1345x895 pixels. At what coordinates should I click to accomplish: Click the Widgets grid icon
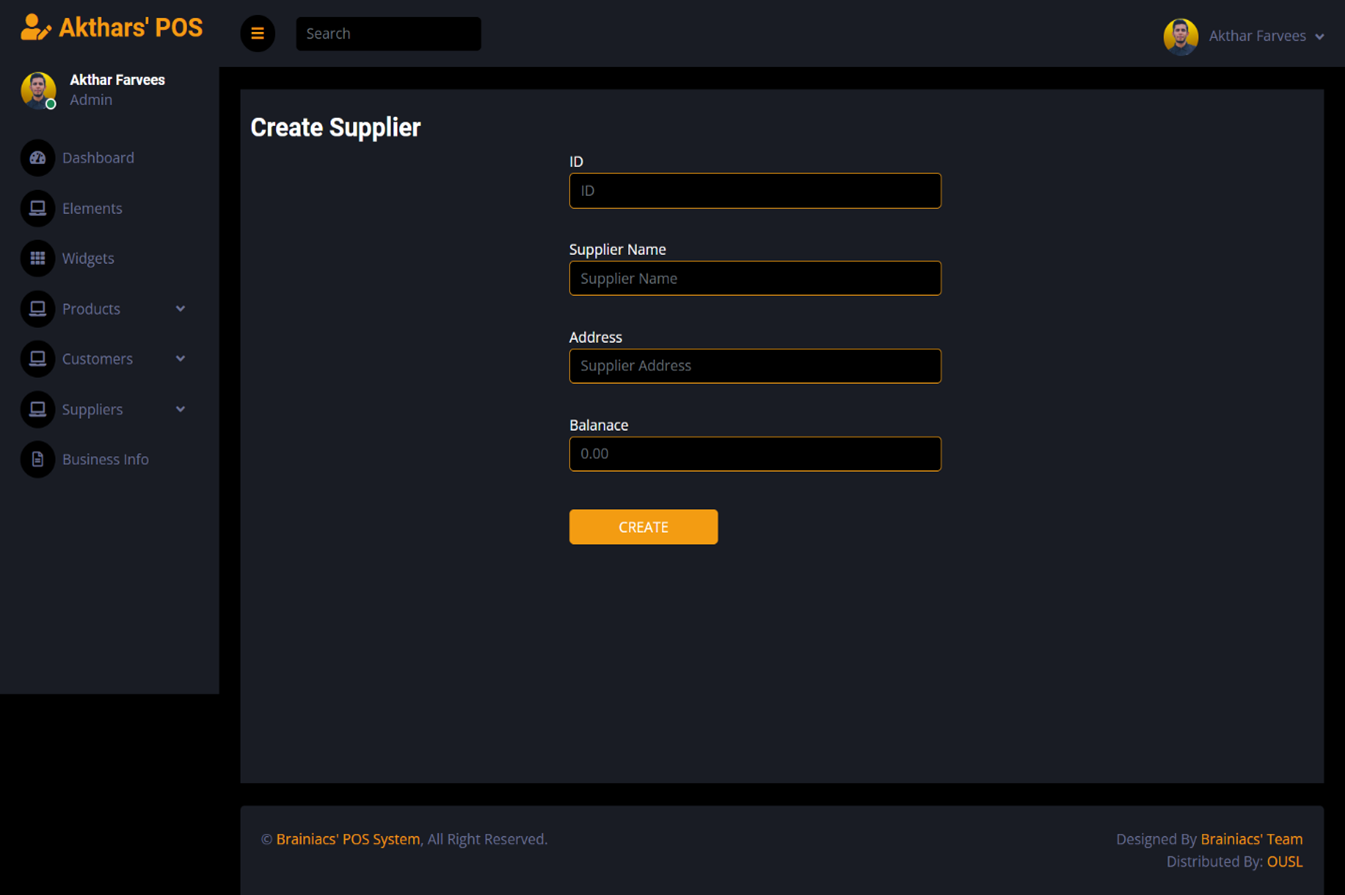click(38, 258)
